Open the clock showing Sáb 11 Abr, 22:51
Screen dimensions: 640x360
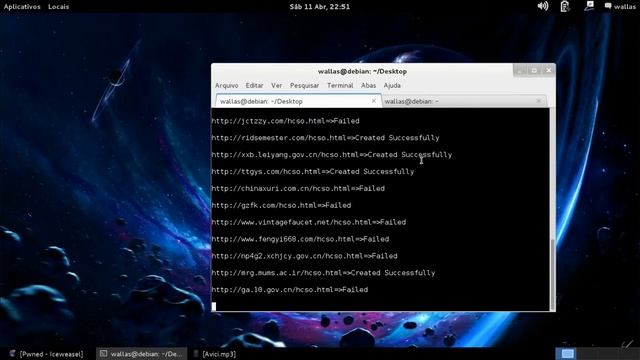tap(320, 7)
